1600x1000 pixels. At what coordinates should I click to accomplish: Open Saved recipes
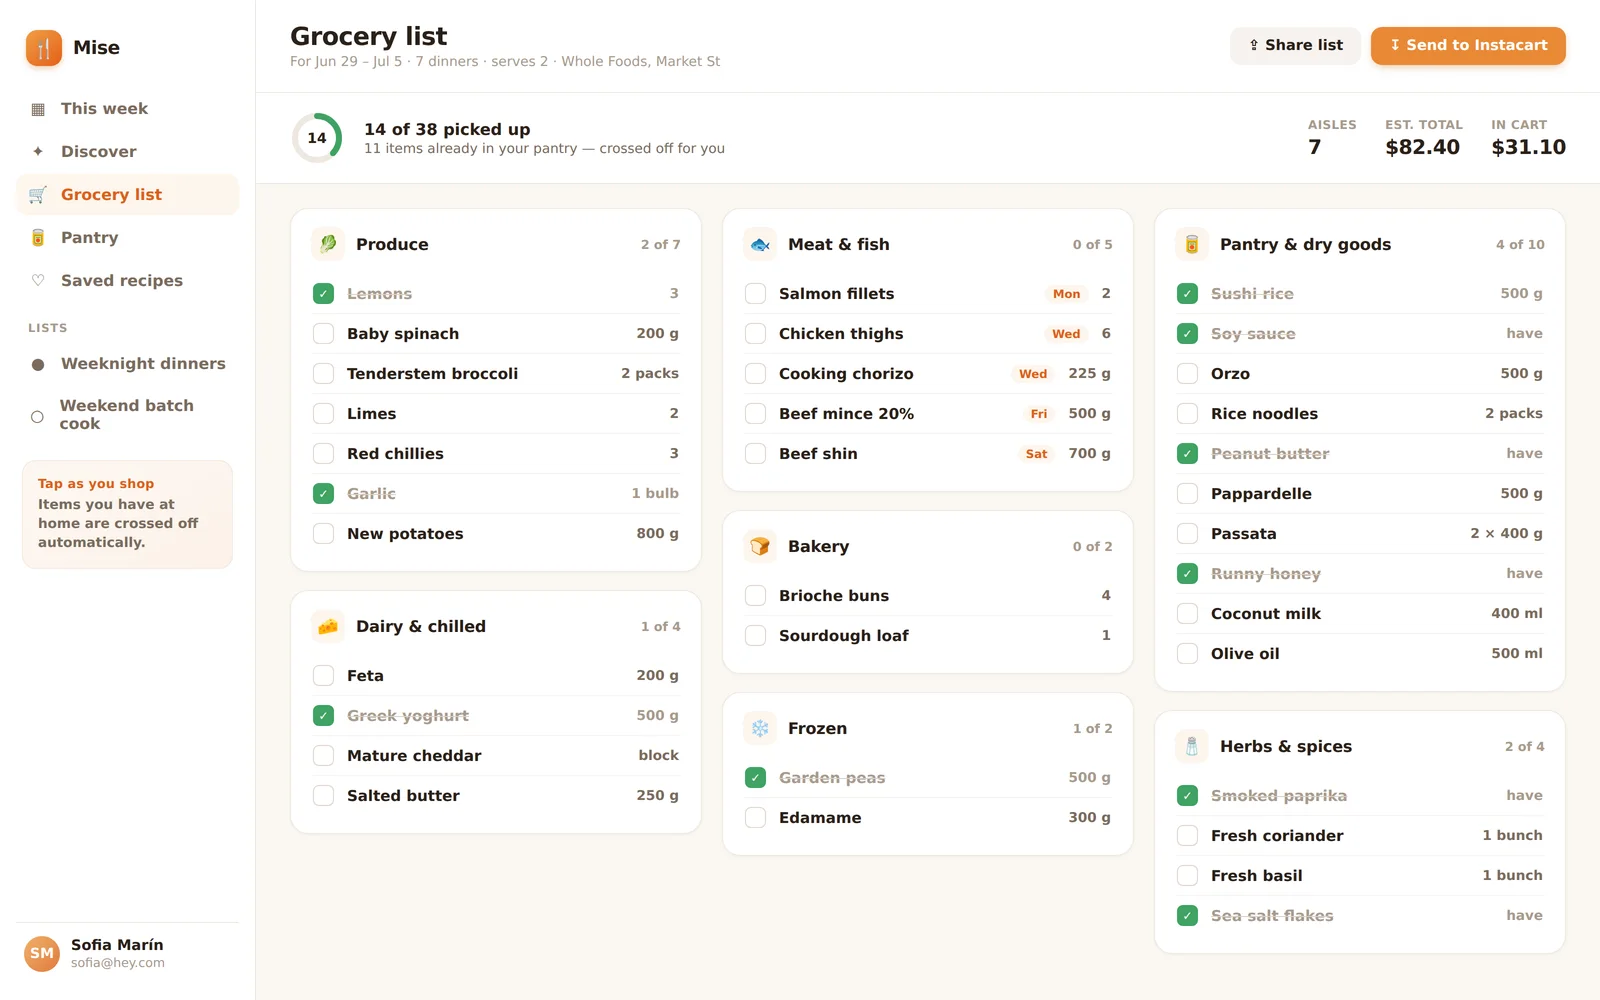pyautogui.click(x=128, y=281)
